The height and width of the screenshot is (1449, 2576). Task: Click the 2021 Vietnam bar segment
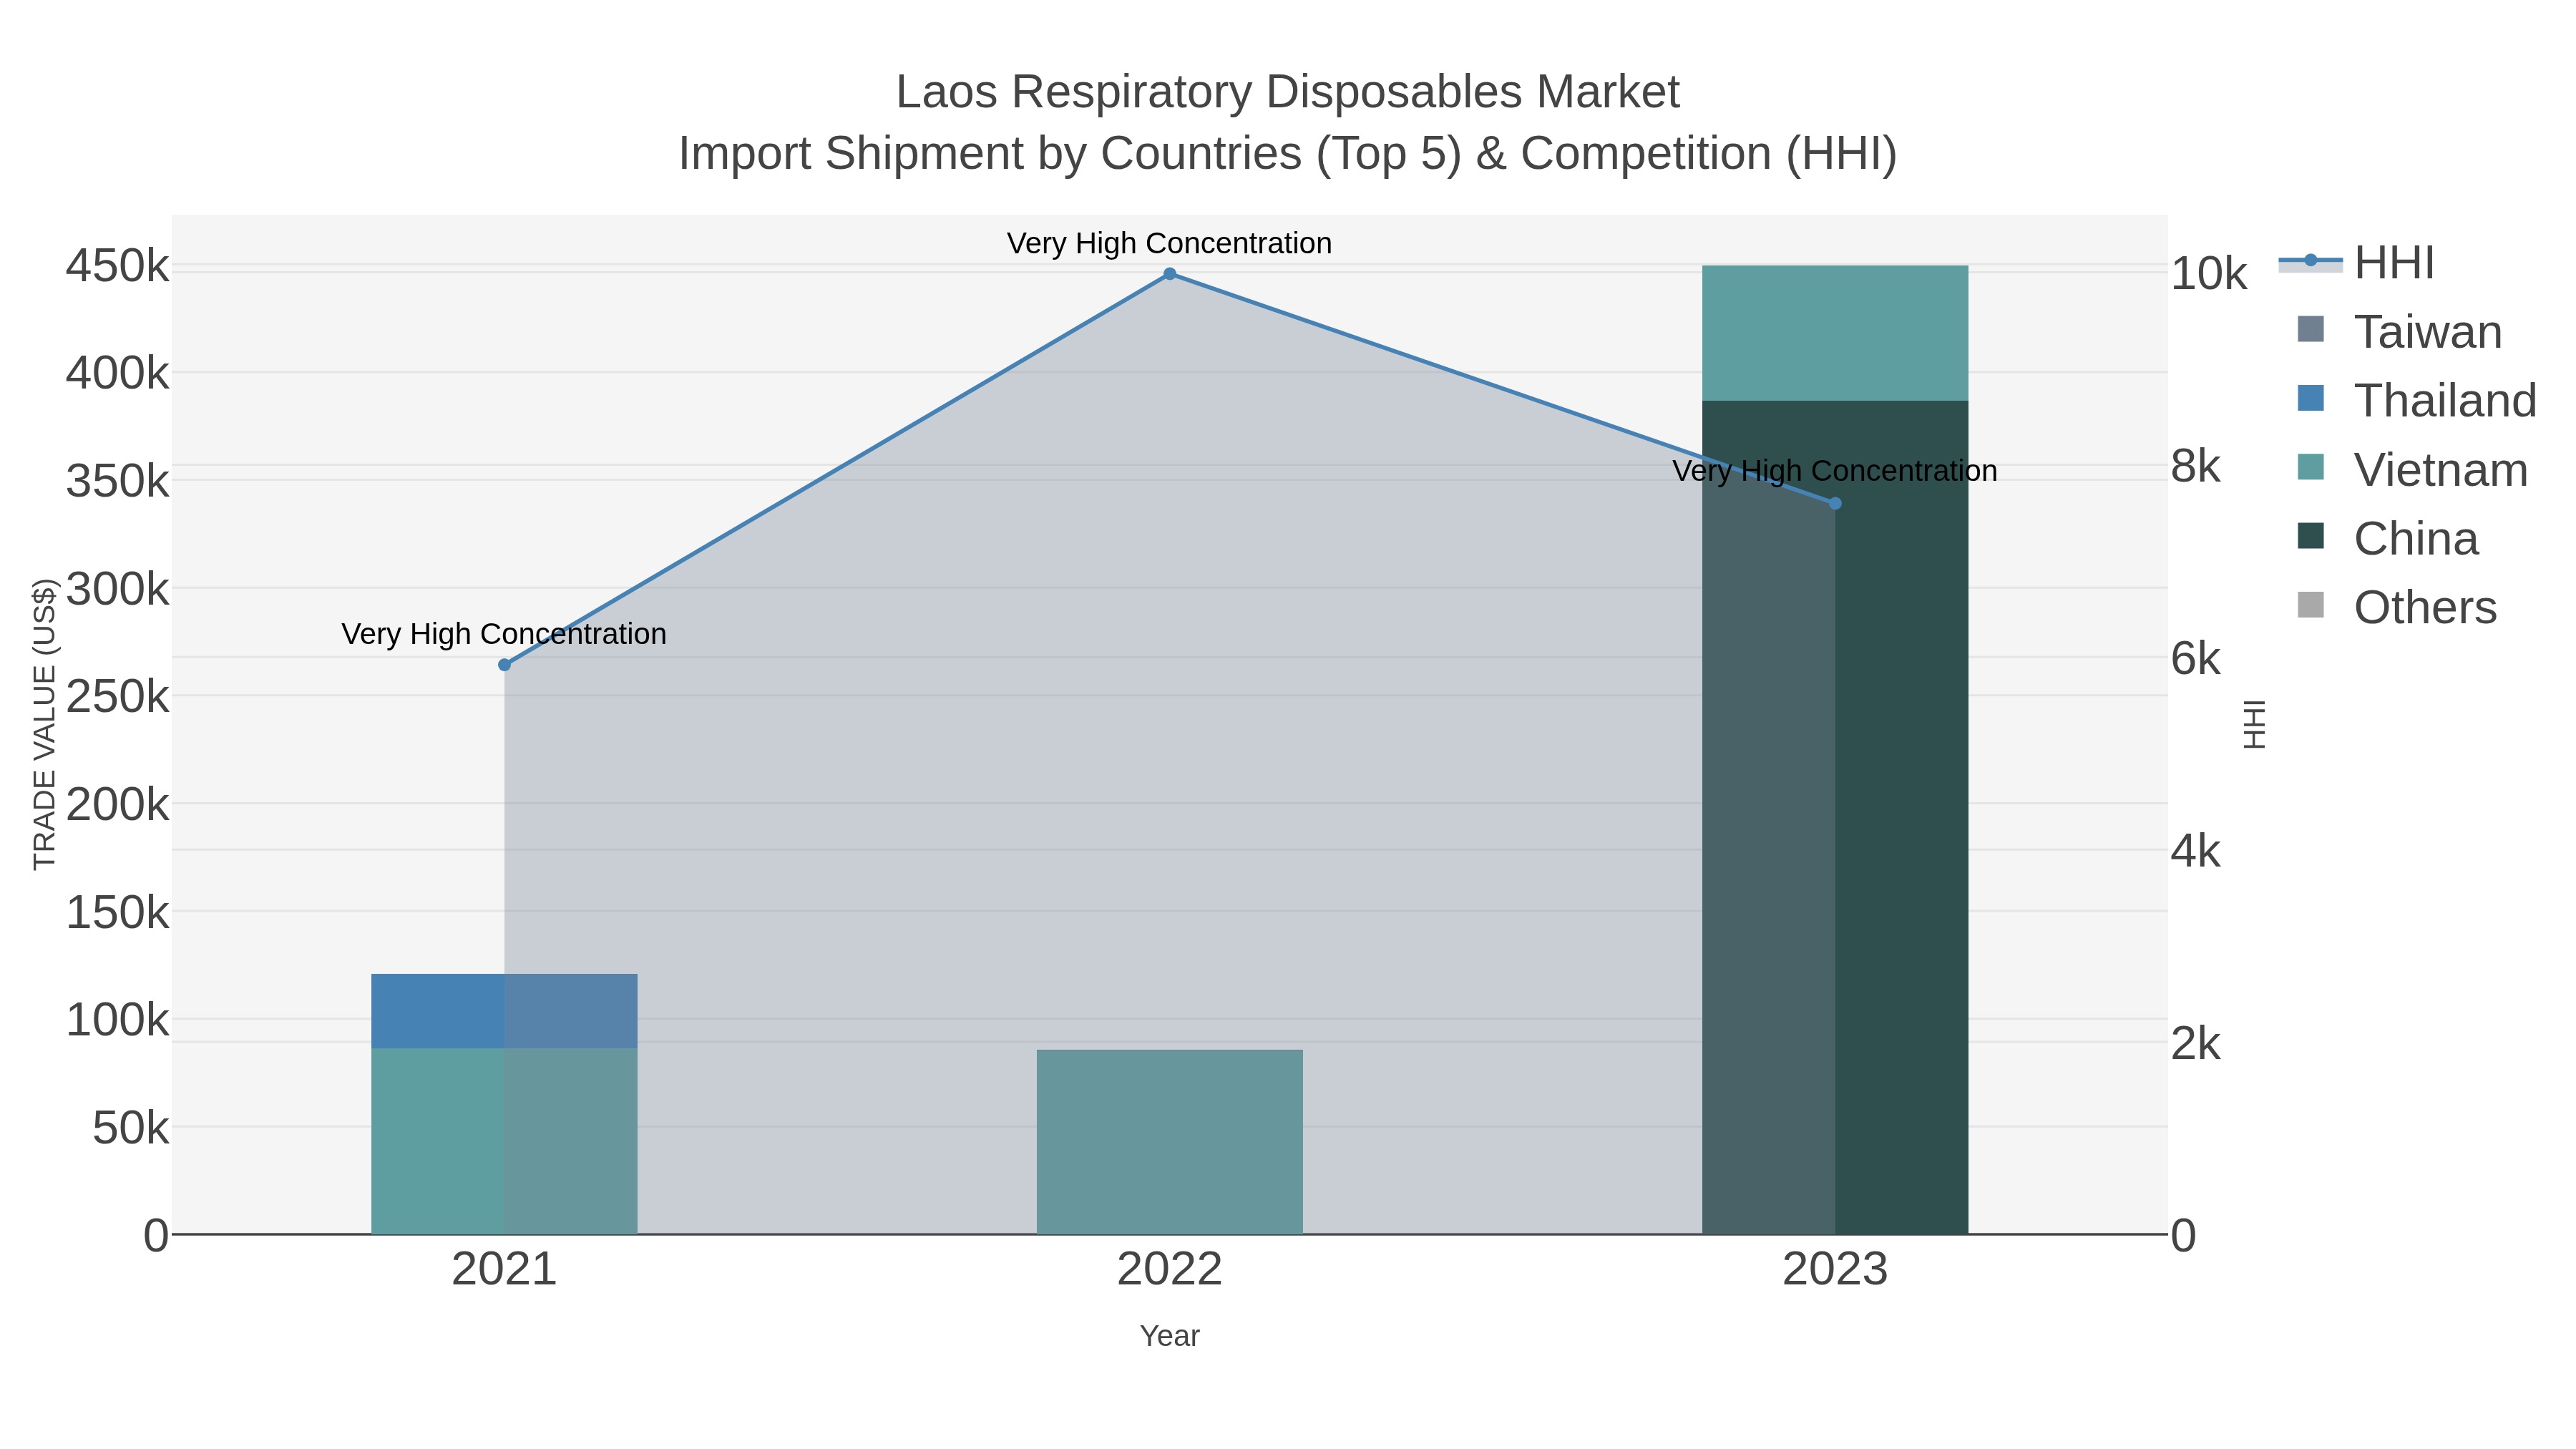pyautogui.click(x=504, y=1141)
